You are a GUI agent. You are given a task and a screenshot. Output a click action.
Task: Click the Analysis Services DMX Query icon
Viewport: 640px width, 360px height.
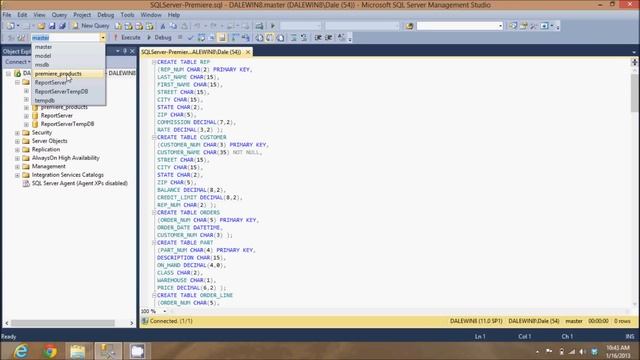[139, 26]
